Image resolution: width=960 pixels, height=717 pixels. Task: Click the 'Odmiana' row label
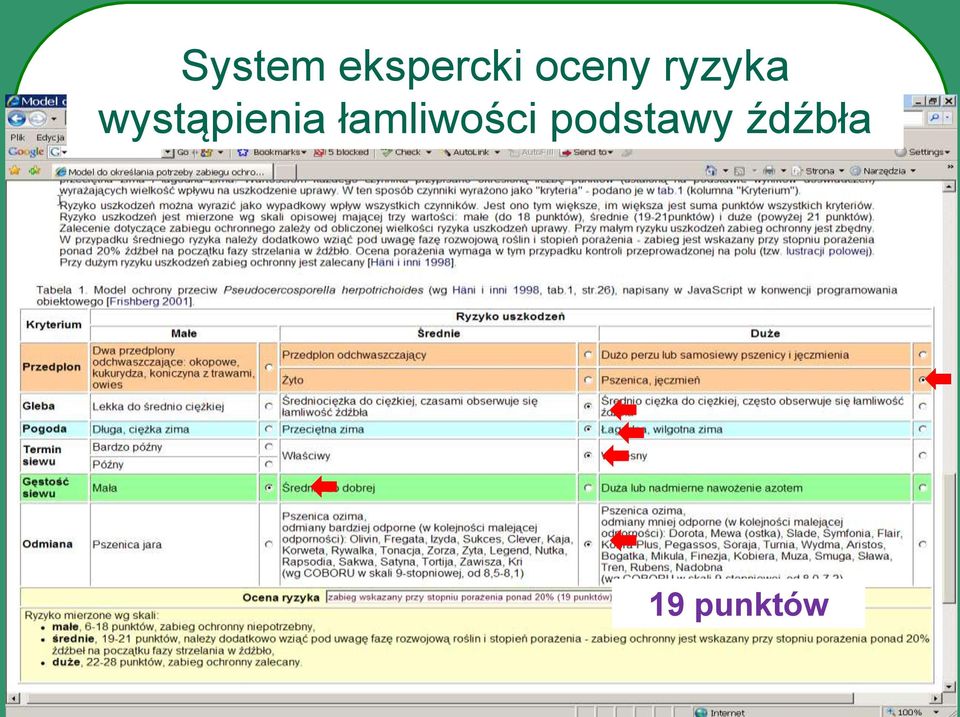click(47, 544)
